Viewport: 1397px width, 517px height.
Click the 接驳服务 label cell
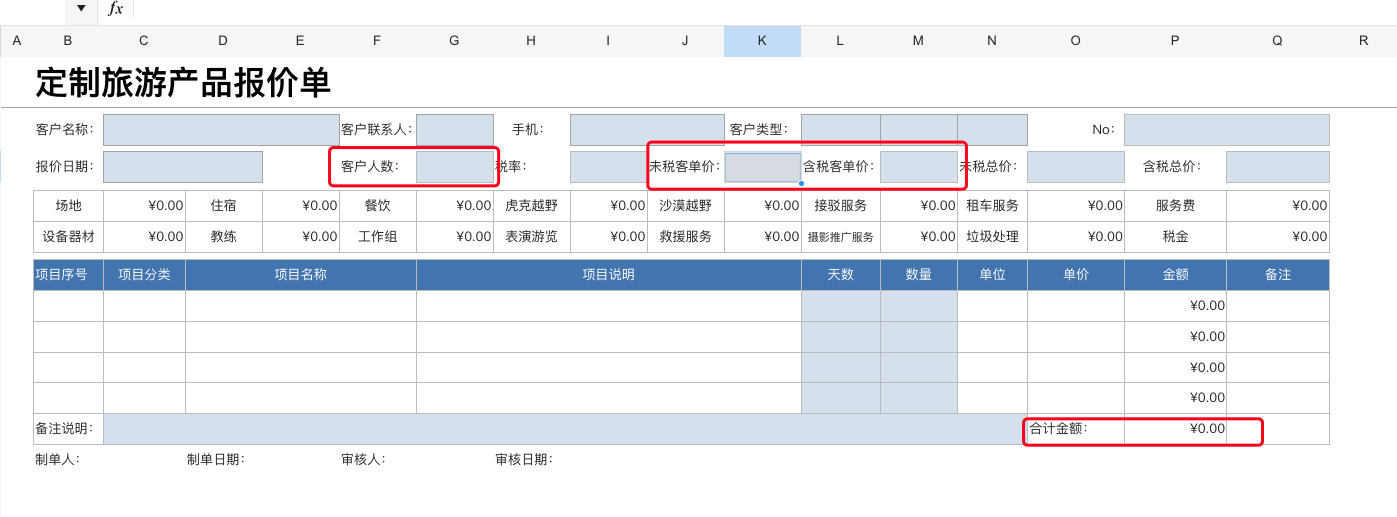[x=841, y=206]
